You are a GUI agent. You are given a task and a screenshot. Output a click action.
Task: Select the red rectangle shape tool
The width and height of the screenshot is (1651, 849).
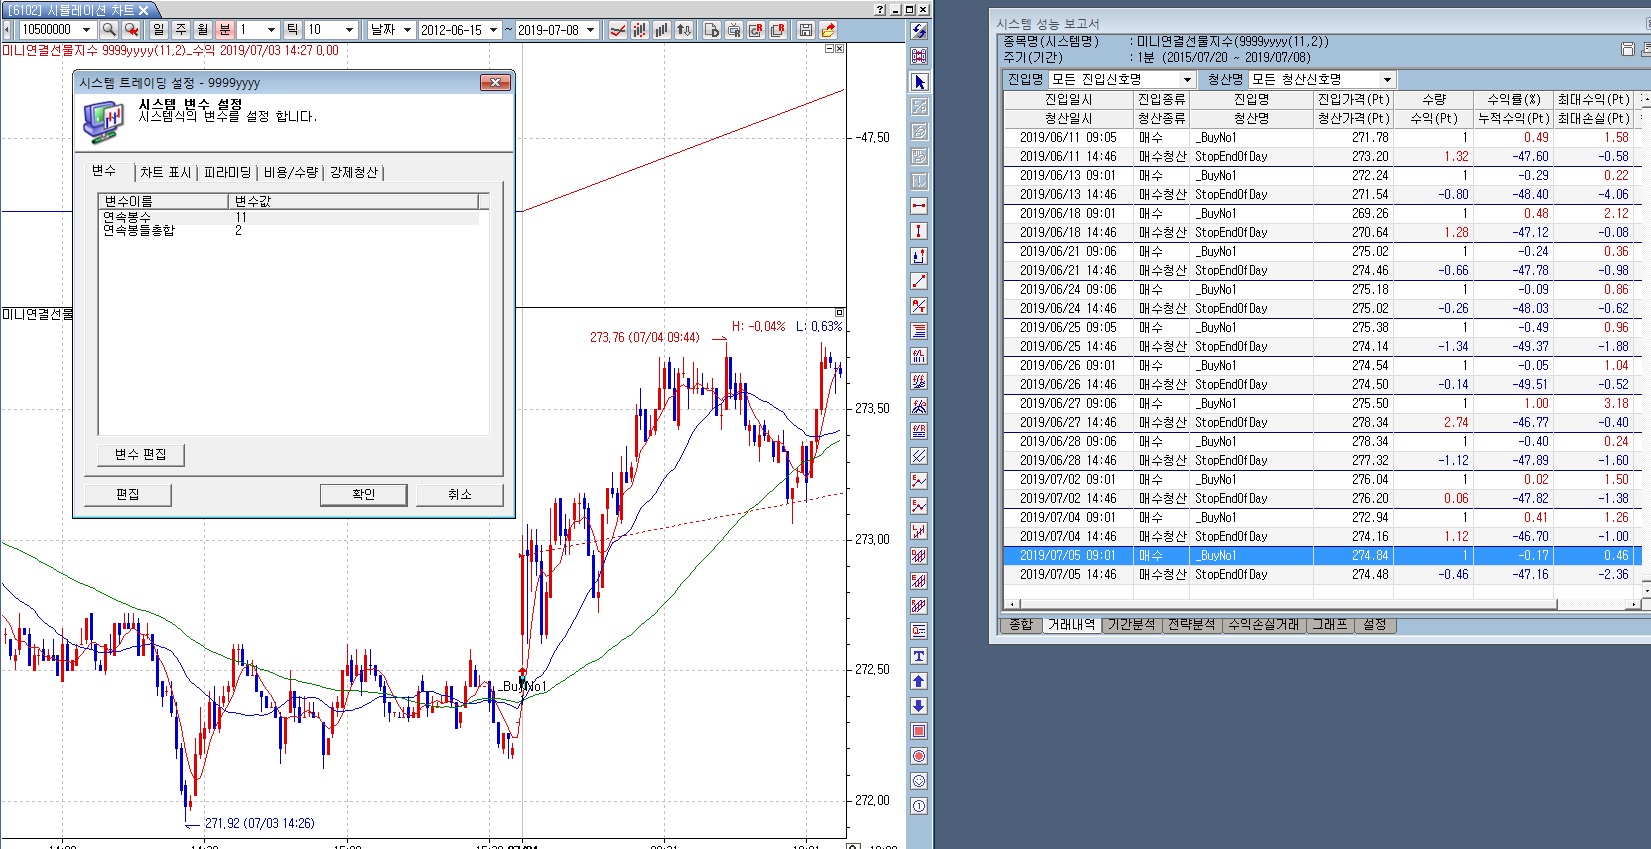pyautogui.click(x=919, y=731)
